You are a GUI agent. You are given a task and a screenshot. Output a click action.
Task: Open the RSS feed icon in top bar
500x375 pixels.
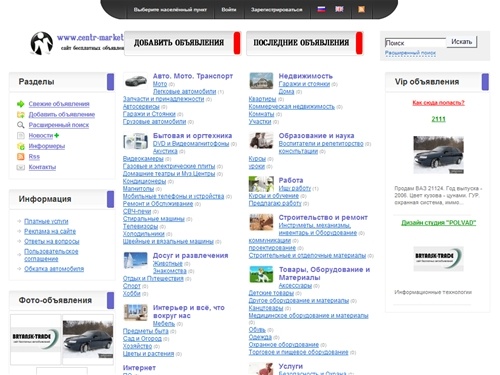coord(361,9)
